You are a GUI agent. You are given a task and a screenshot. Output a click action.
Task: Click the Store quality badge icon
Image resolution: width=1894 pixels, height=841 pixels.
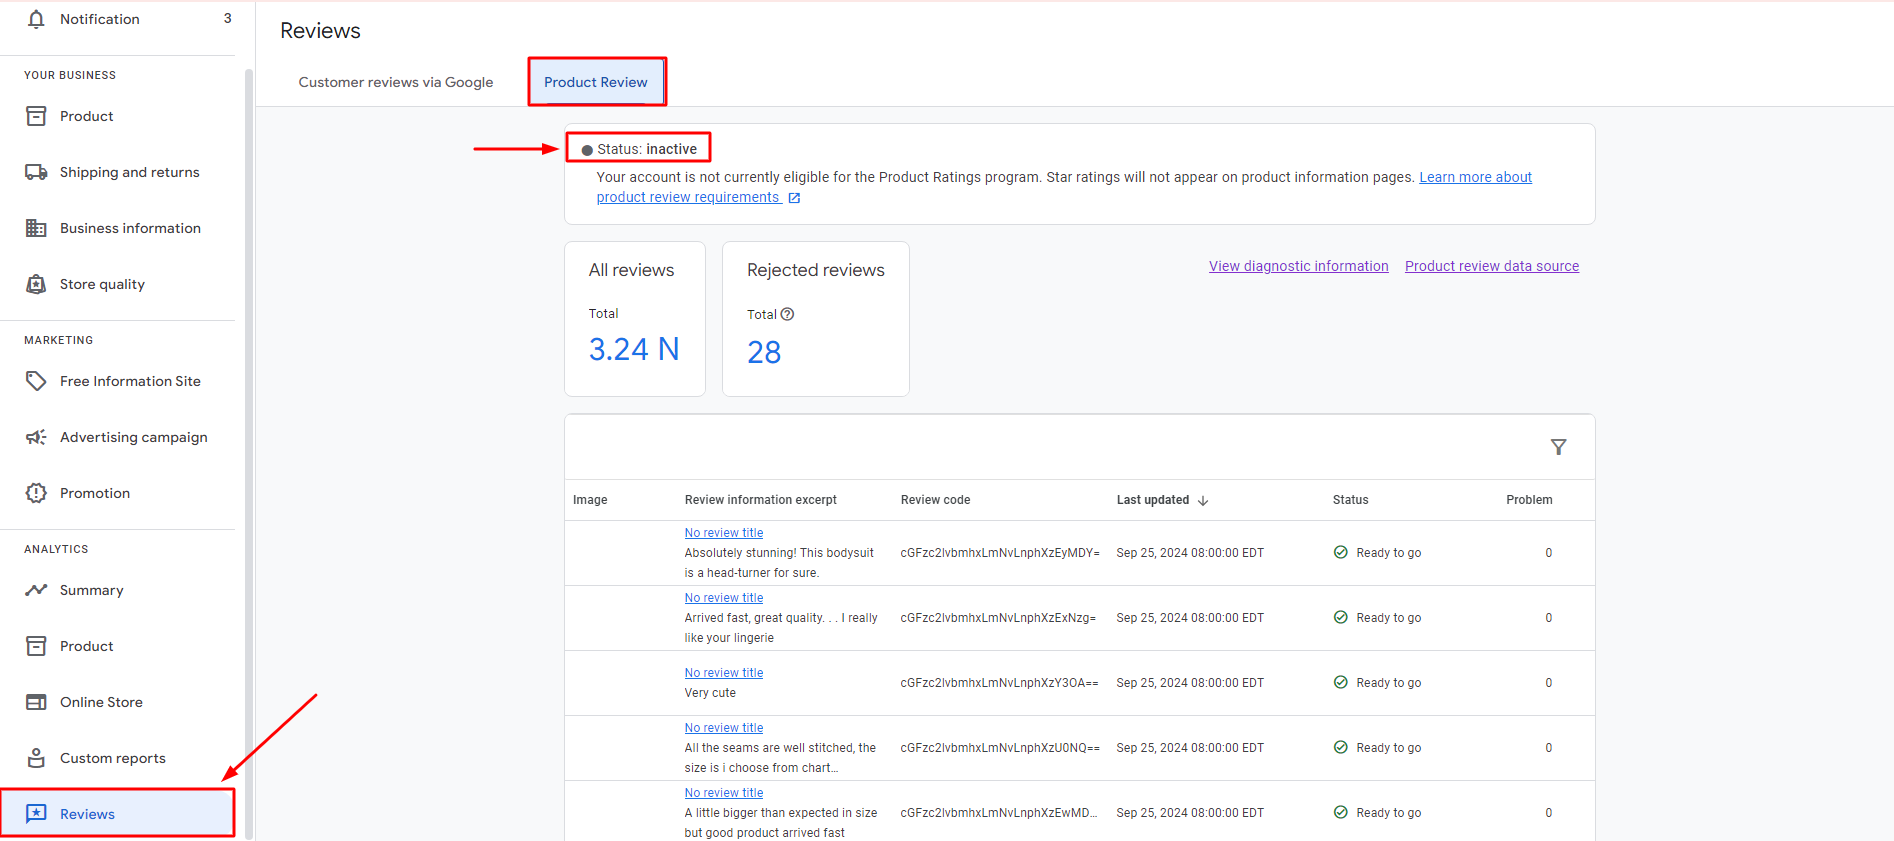click(x=36, y=284)
